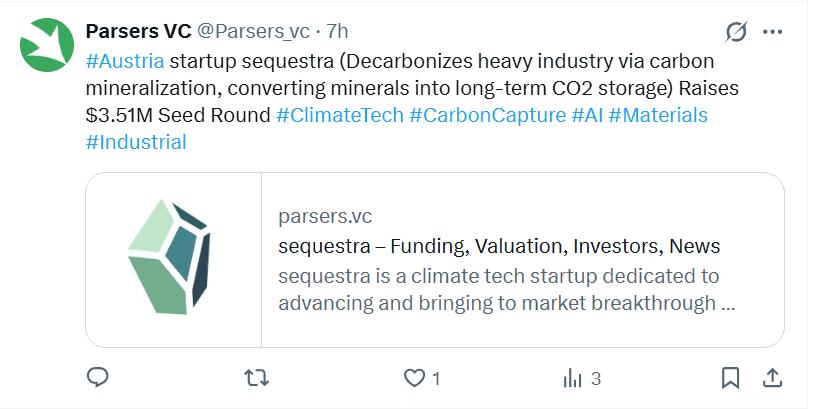This screenshot has height=409, width=839.
Task: Open the three-dot more options menu
Action: point(772,32)
